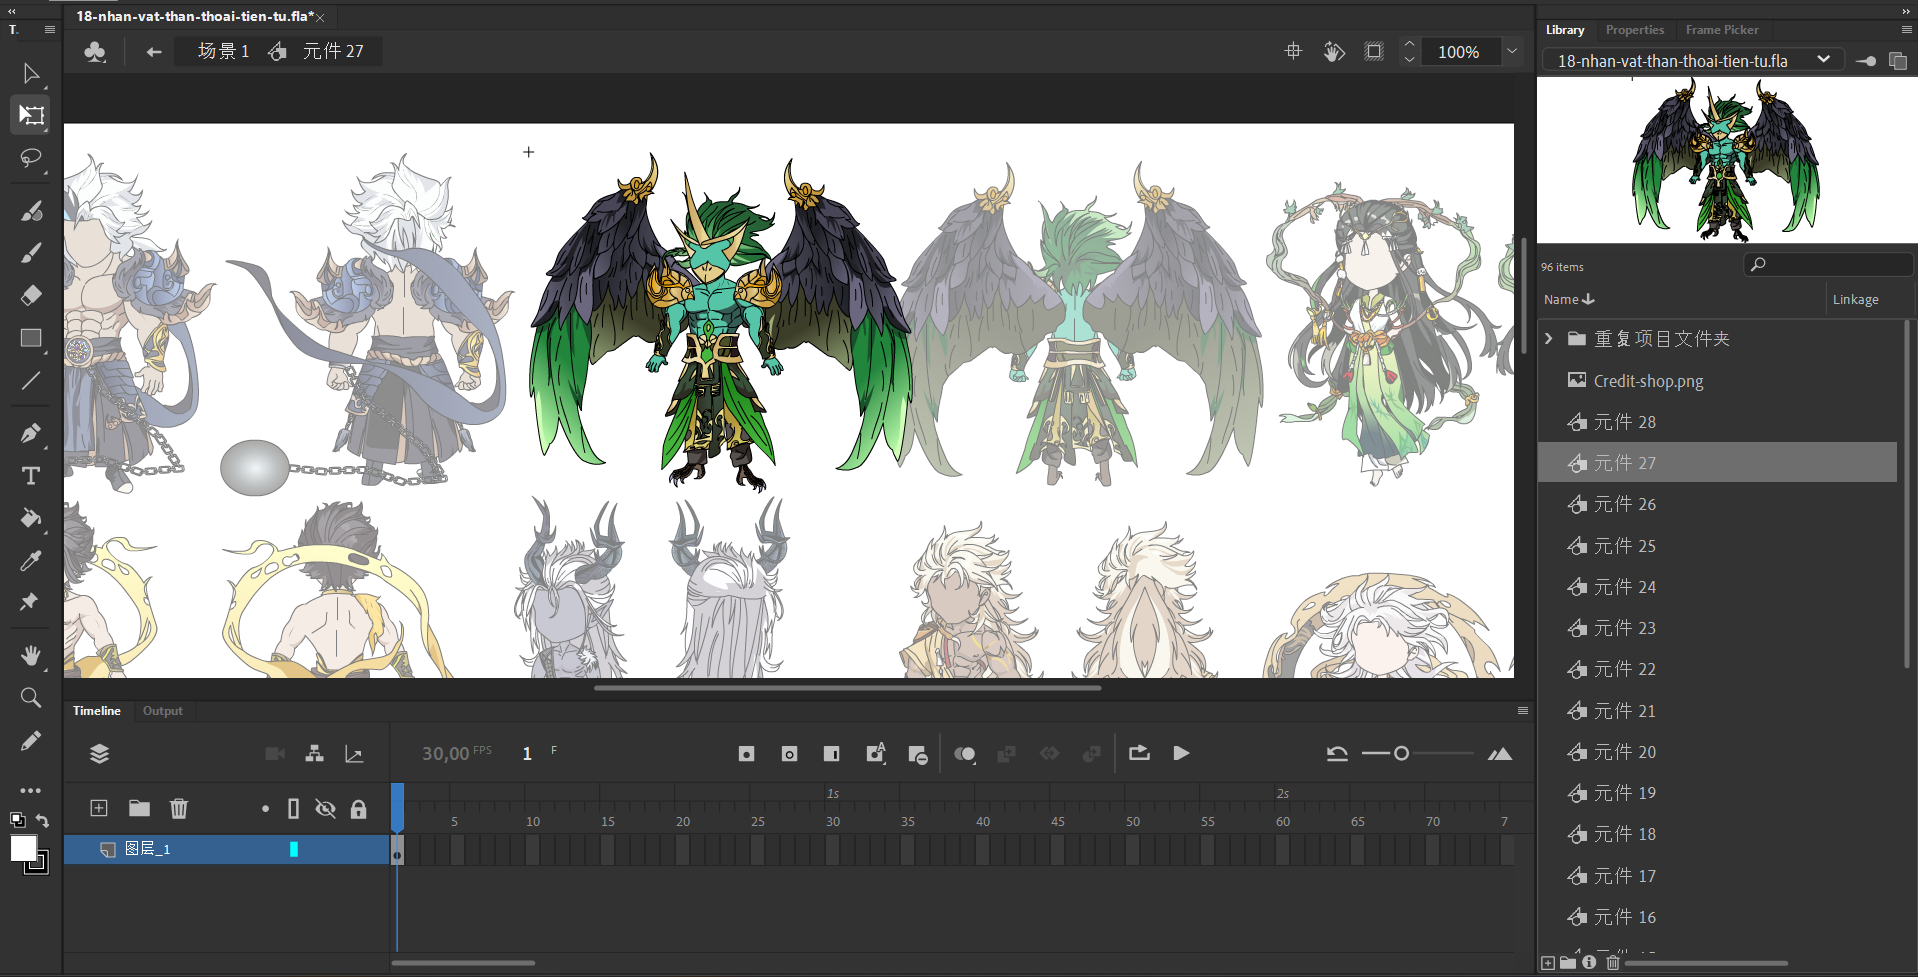Select the Zoom magnifier tool
Image resolution: width=1918 pixels, height=977 pixels.
(x=31, y=697)
